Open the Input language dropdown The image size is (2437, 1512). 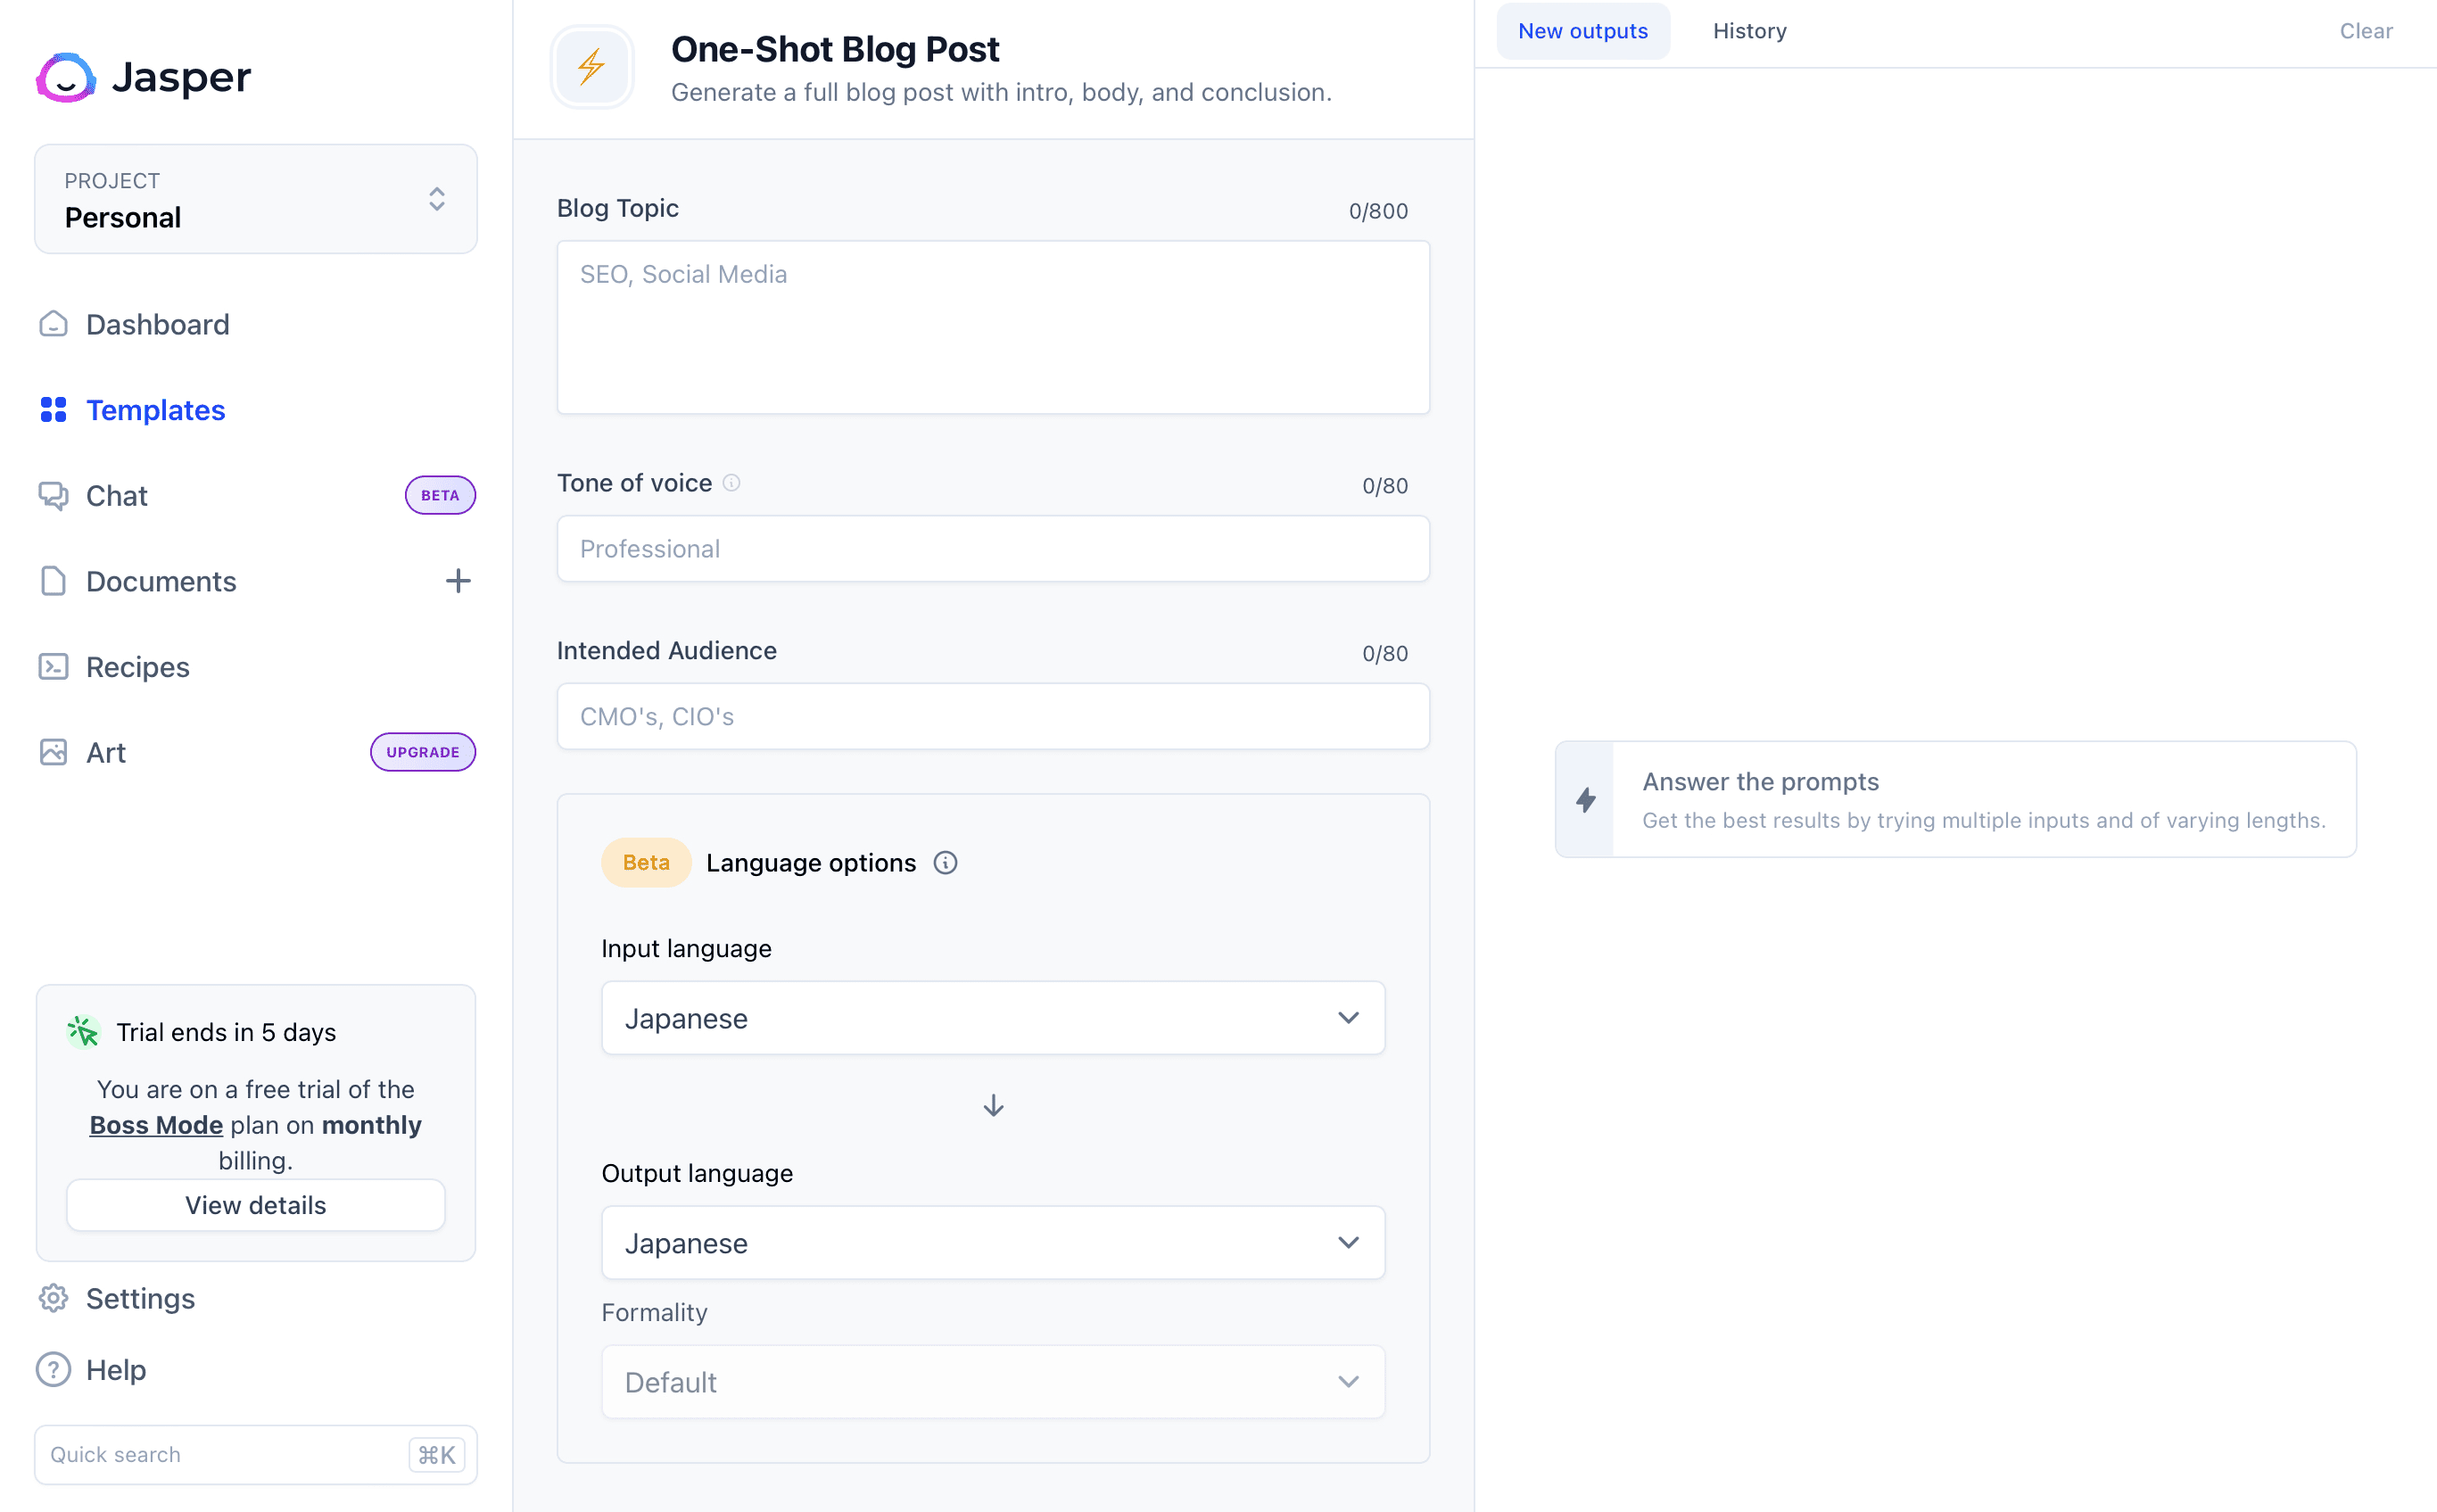992,1018
